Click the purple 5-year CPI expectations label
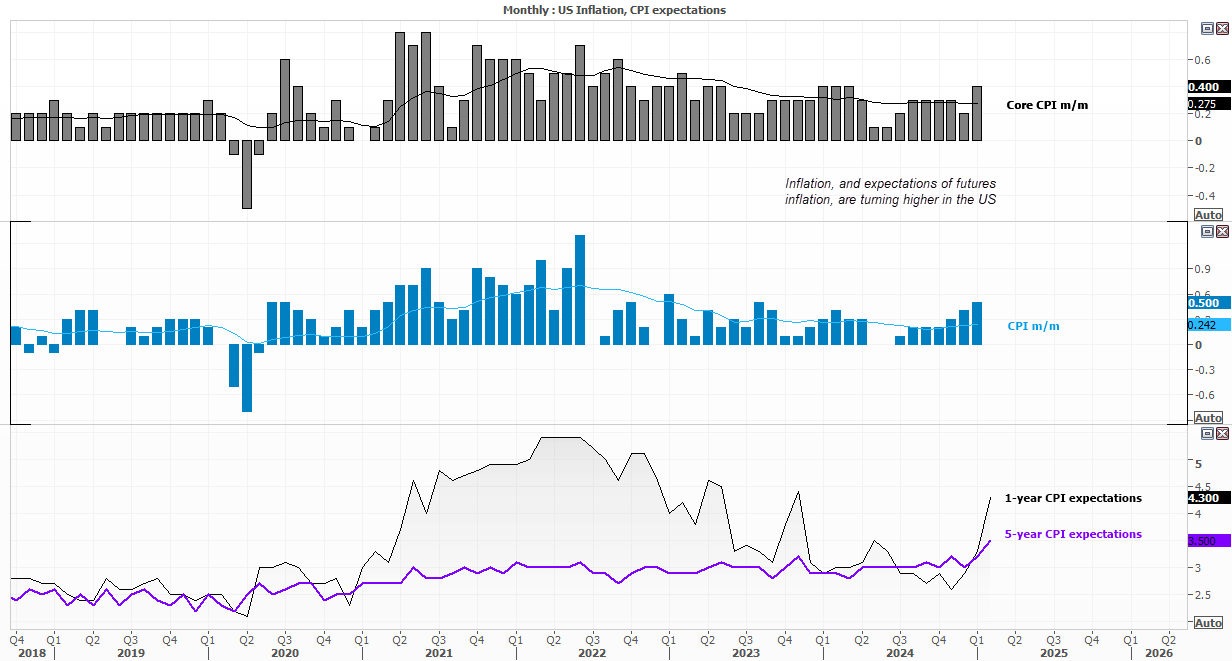Screen dimensions: 1232x661 click(x=1073, y=534)
